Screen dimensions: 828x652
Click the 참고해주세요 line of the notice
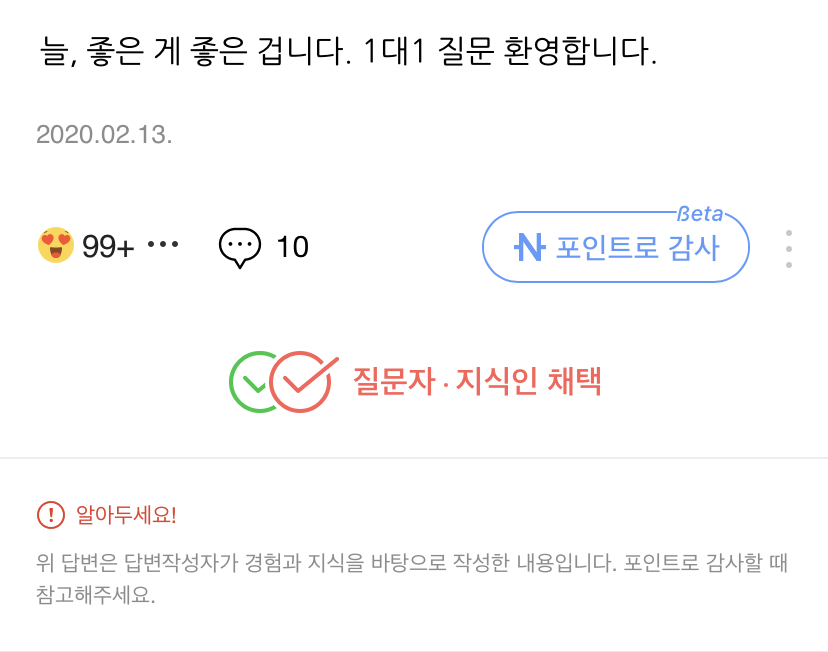point(95,595)
